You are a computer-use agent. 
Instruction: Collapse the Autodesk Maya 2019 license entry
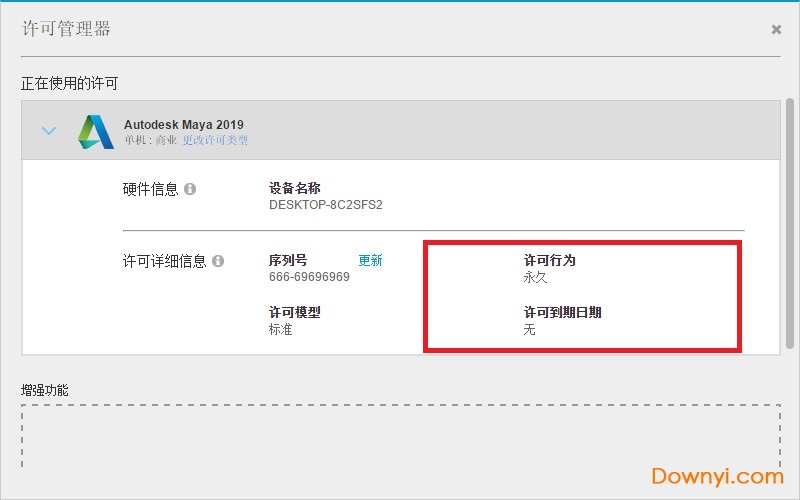pyautogui.click(x=49, y=131)
